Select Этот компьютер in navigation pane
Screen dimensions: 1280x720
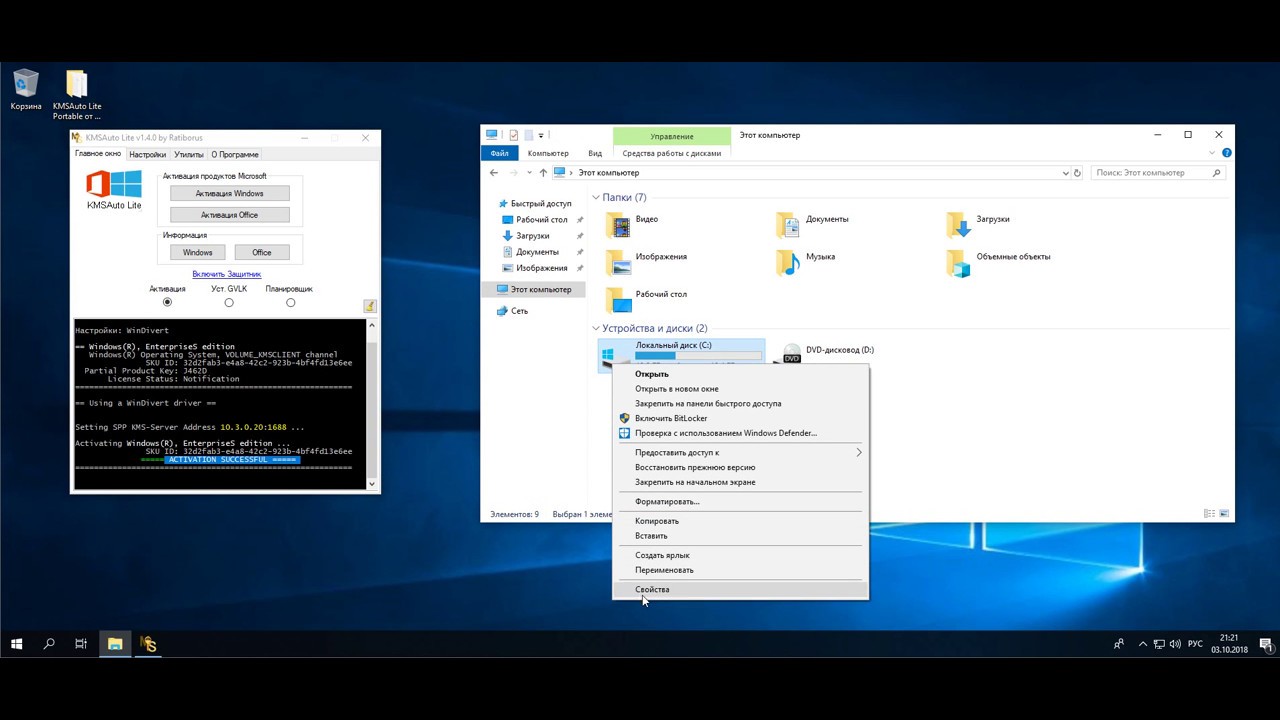click(x=541, y=289)
